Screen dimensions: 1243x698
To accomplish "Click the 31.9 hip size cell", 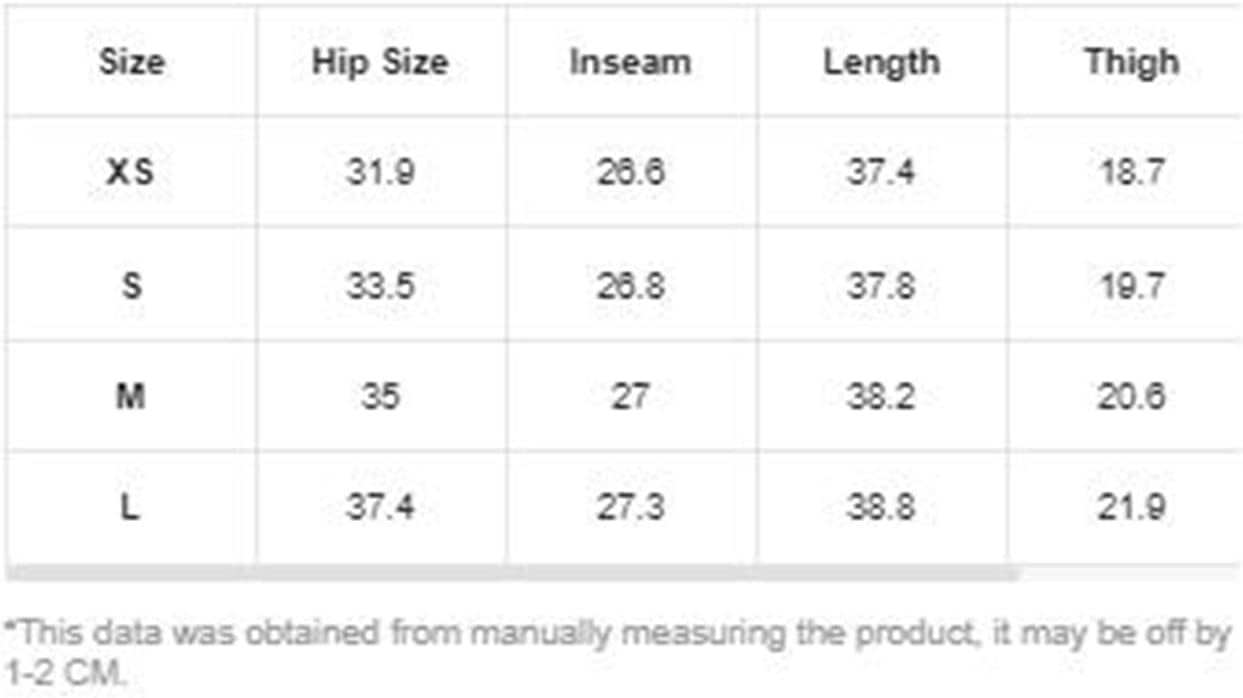I will click(x=380, y=173).
